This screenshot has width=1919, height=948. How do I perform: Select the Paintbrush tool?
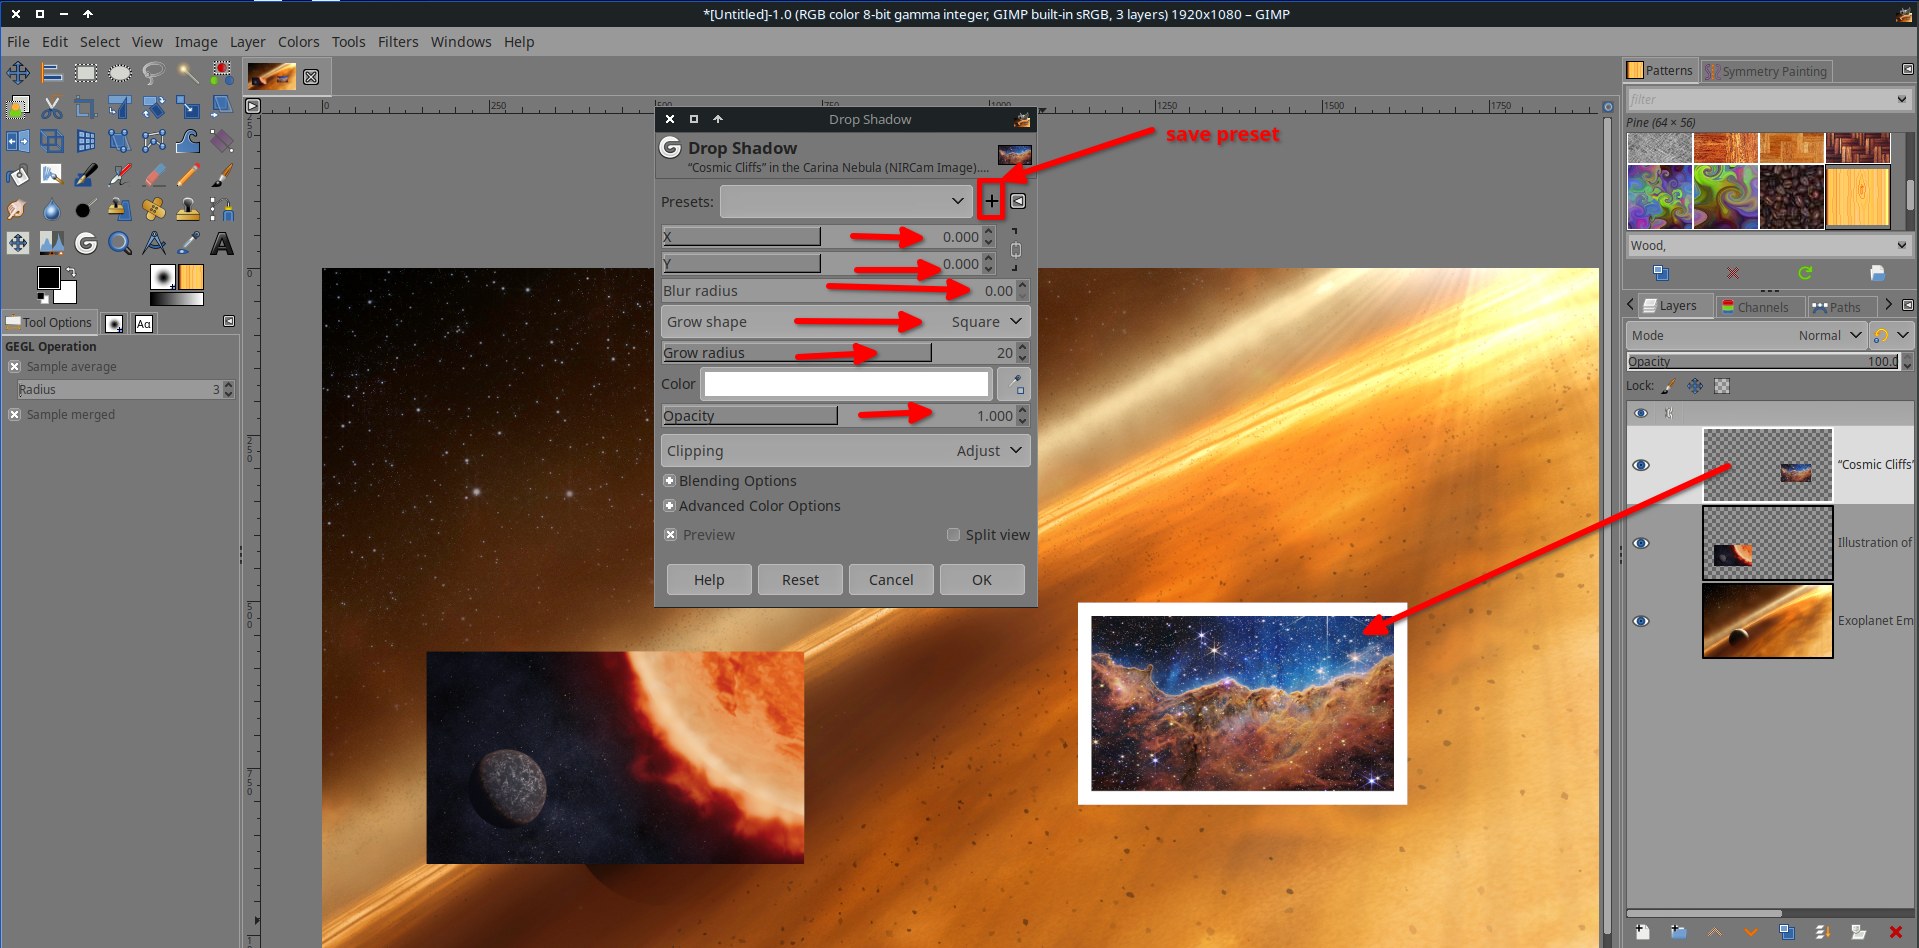222,175
